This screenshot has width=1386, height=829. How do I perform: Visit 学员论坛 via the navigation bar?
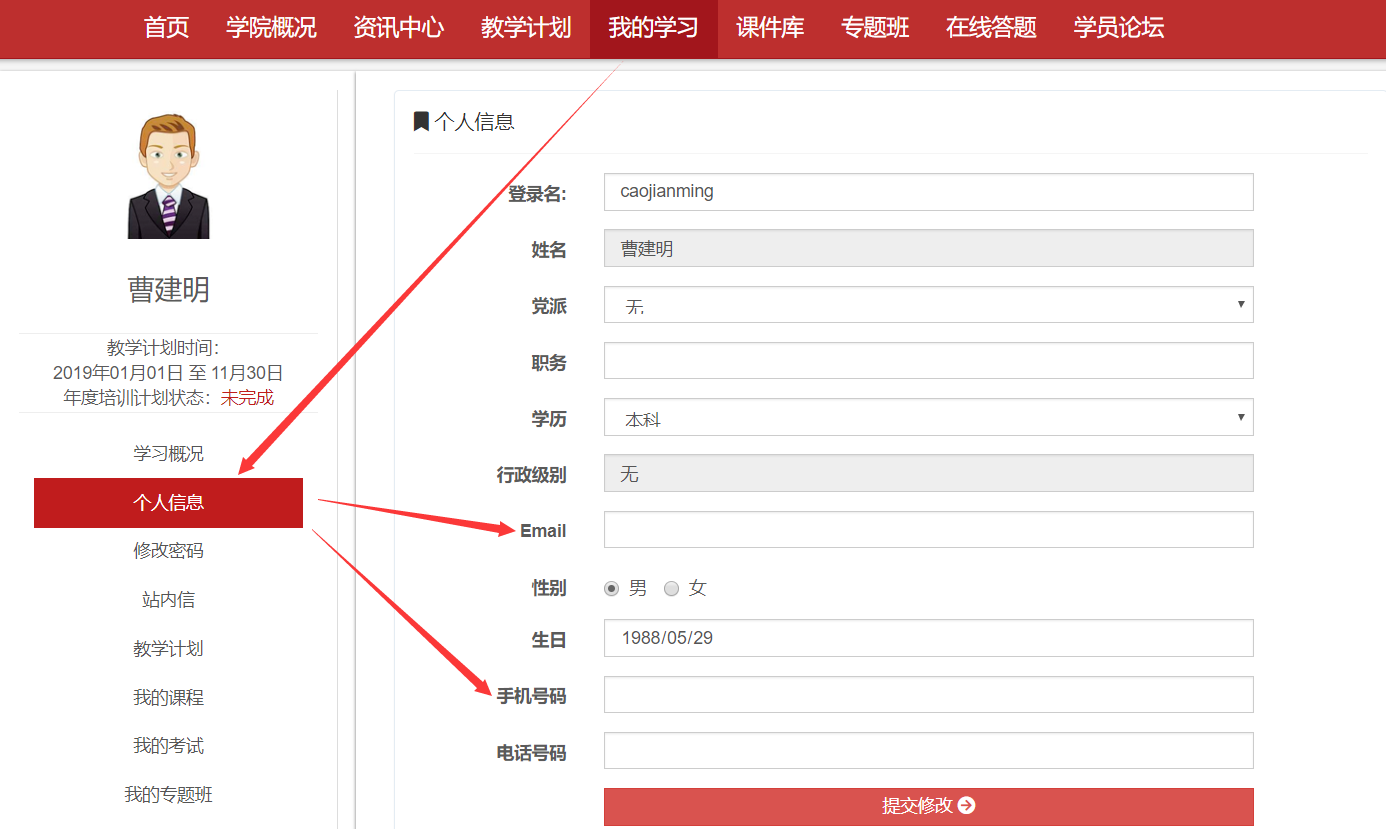[x=1118, y=29]
